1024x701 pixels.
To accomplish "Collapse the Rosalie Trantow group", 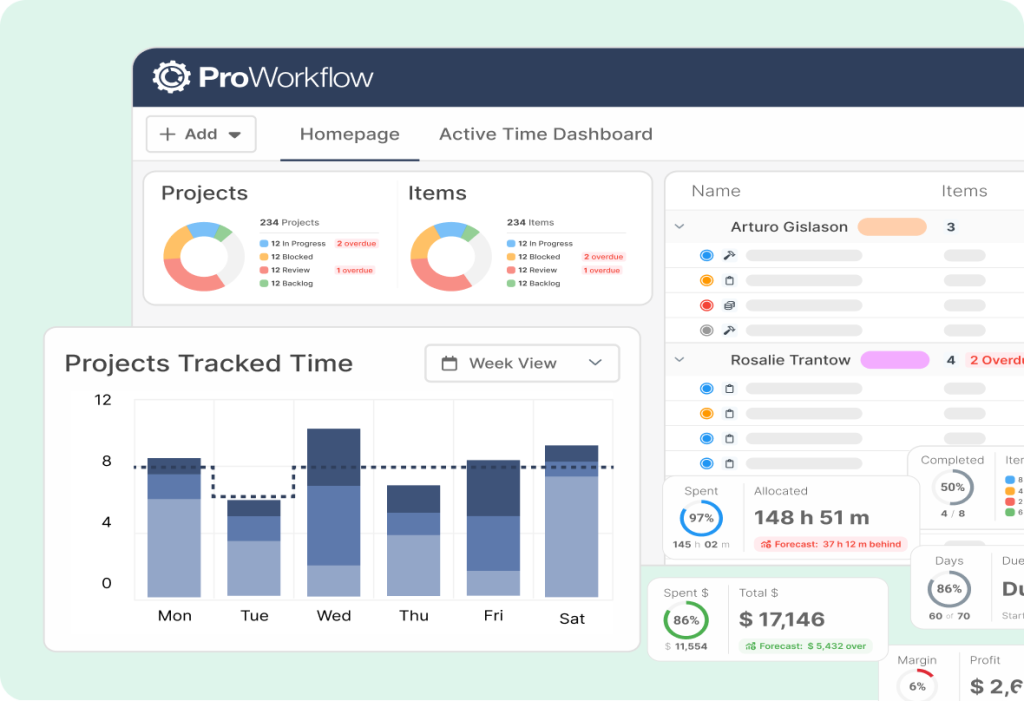I will (x=680, y=360).
